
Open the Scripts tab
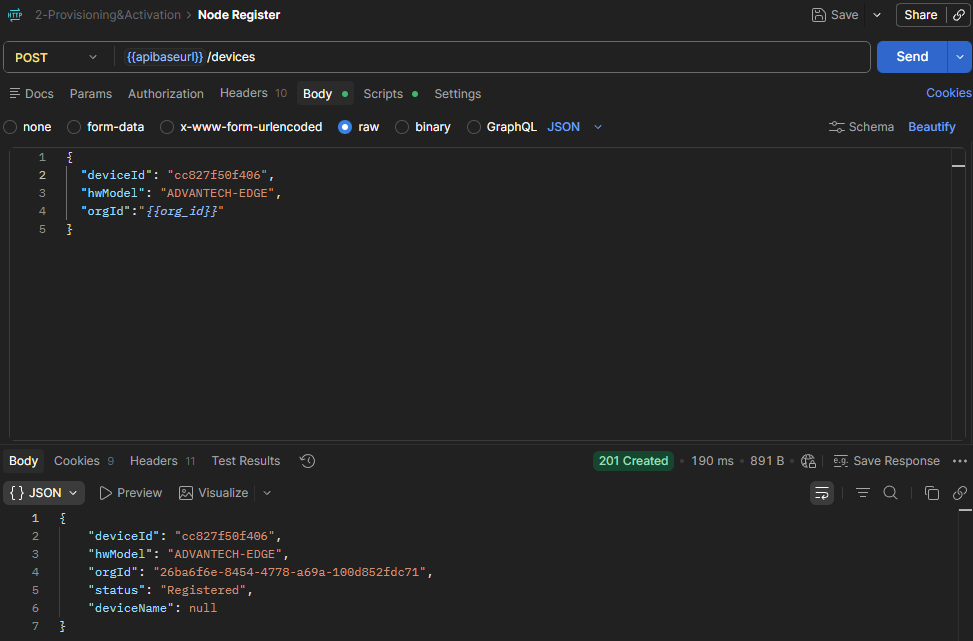pos(390,94)
